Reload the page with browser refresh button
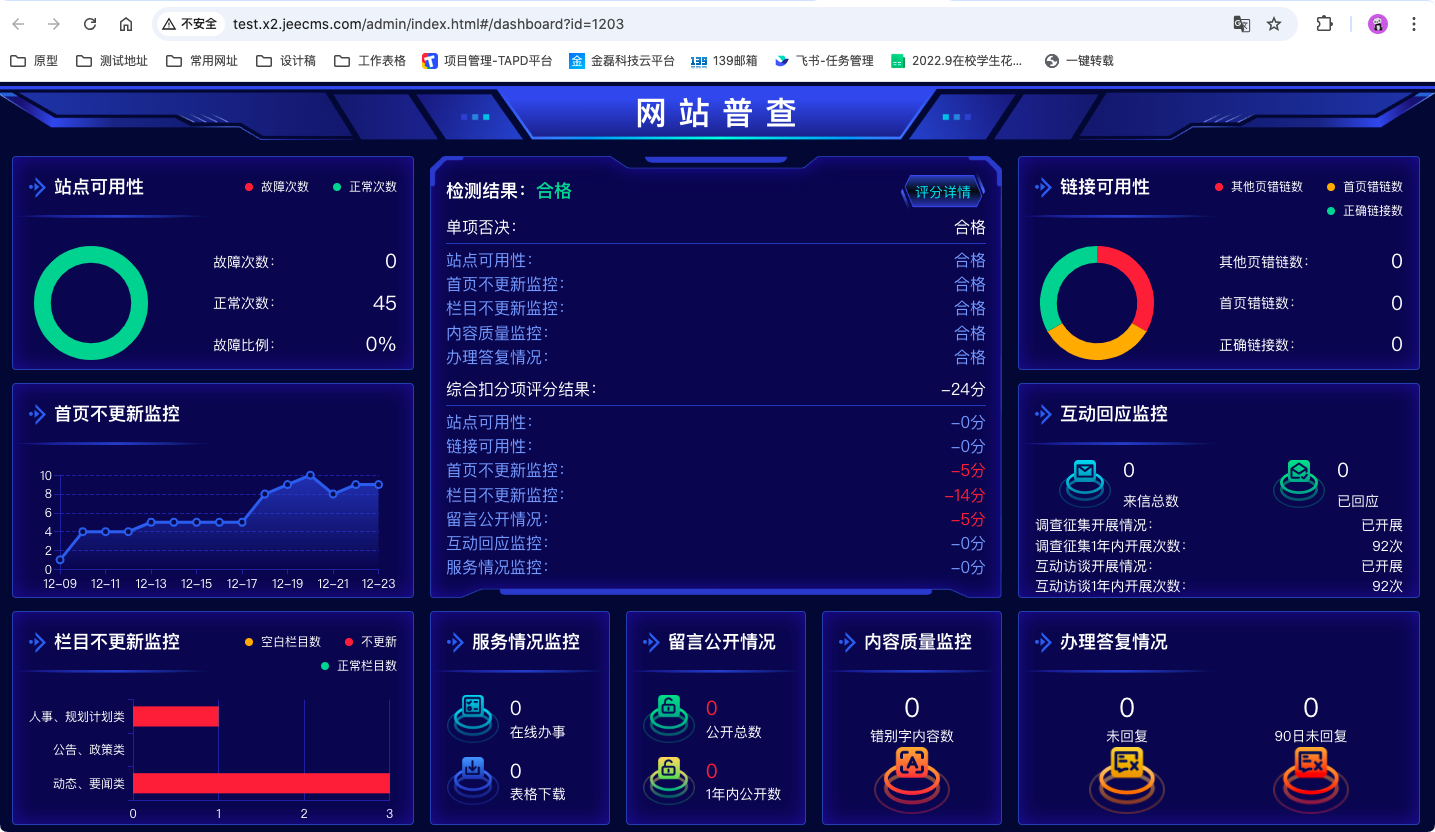The height and width of the screenshot is (832, 1435). pos(90,24)
